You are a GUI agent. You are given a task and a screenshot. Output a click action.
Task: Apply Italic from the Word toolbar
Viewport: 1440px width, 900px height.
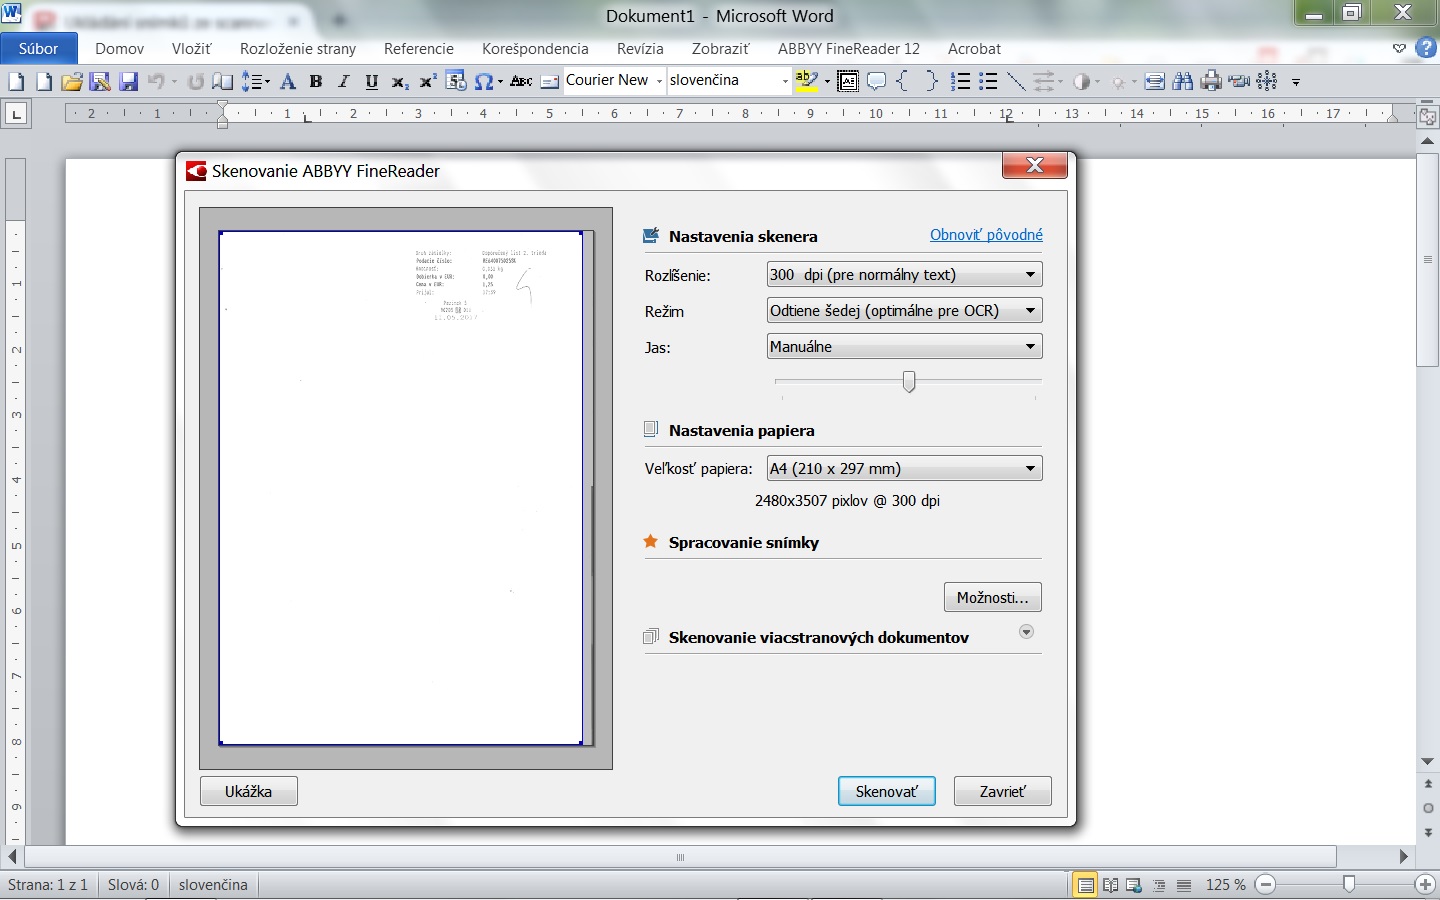pos(344,82)
